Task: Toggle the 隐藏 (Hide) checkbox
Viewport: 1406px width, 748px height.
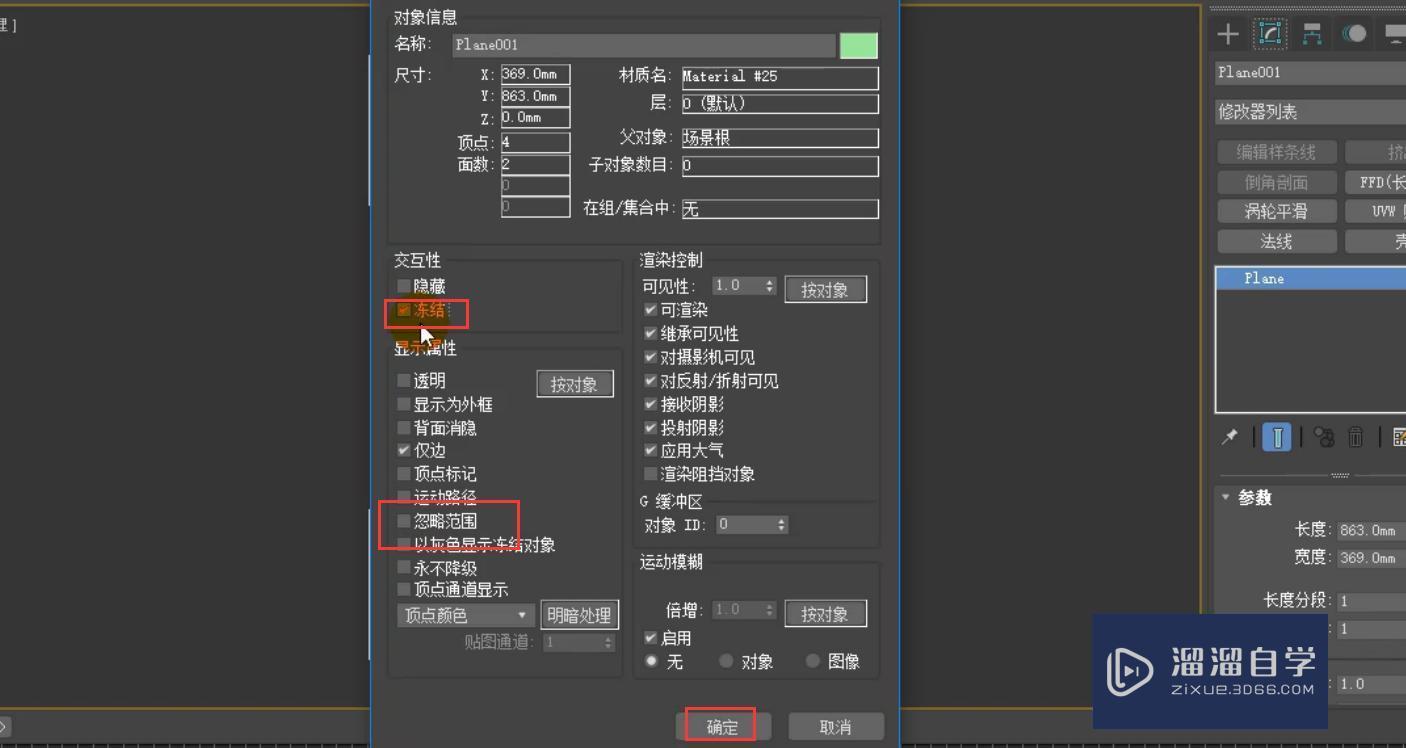Action: coord(404,286)
